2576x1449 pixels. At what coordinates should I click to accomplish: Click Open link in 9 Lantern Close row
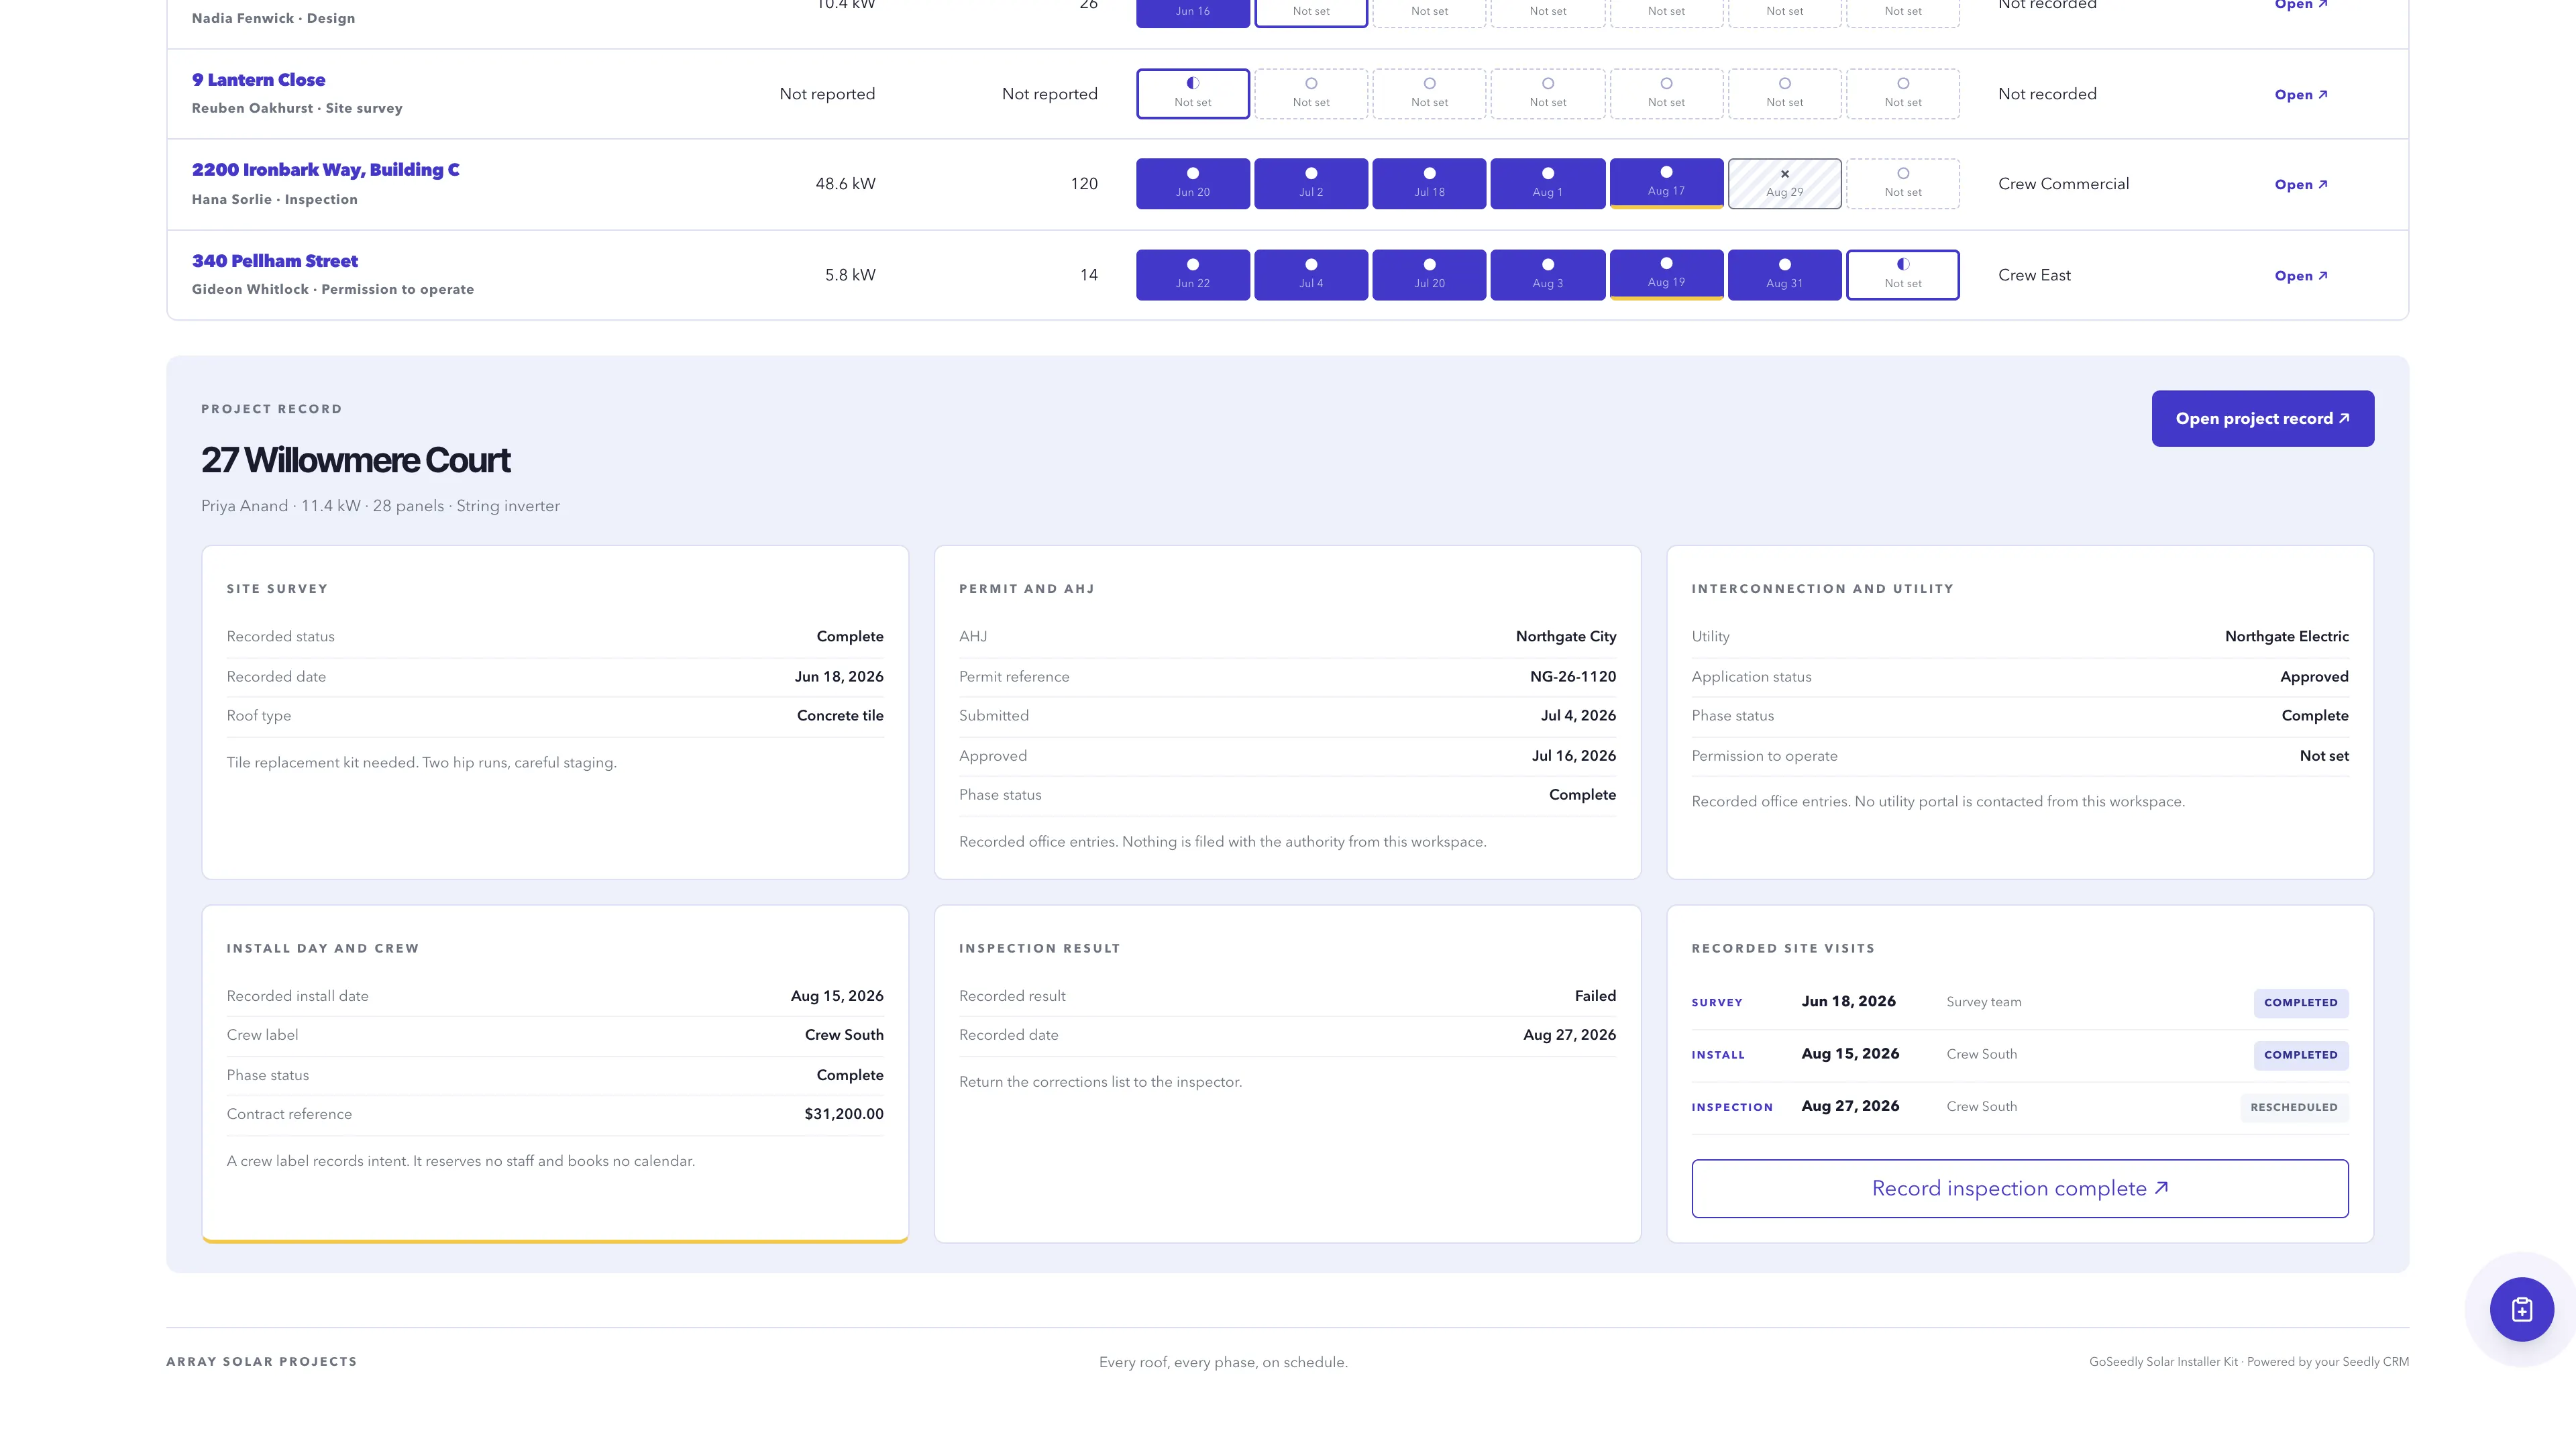(2300, 95)
